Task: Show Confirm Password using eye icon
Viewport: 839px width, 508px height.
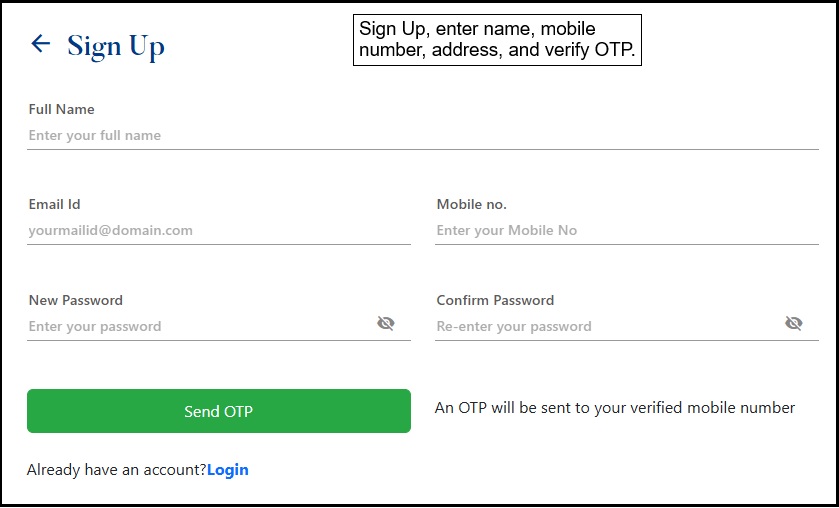Action: pos(794,323)
